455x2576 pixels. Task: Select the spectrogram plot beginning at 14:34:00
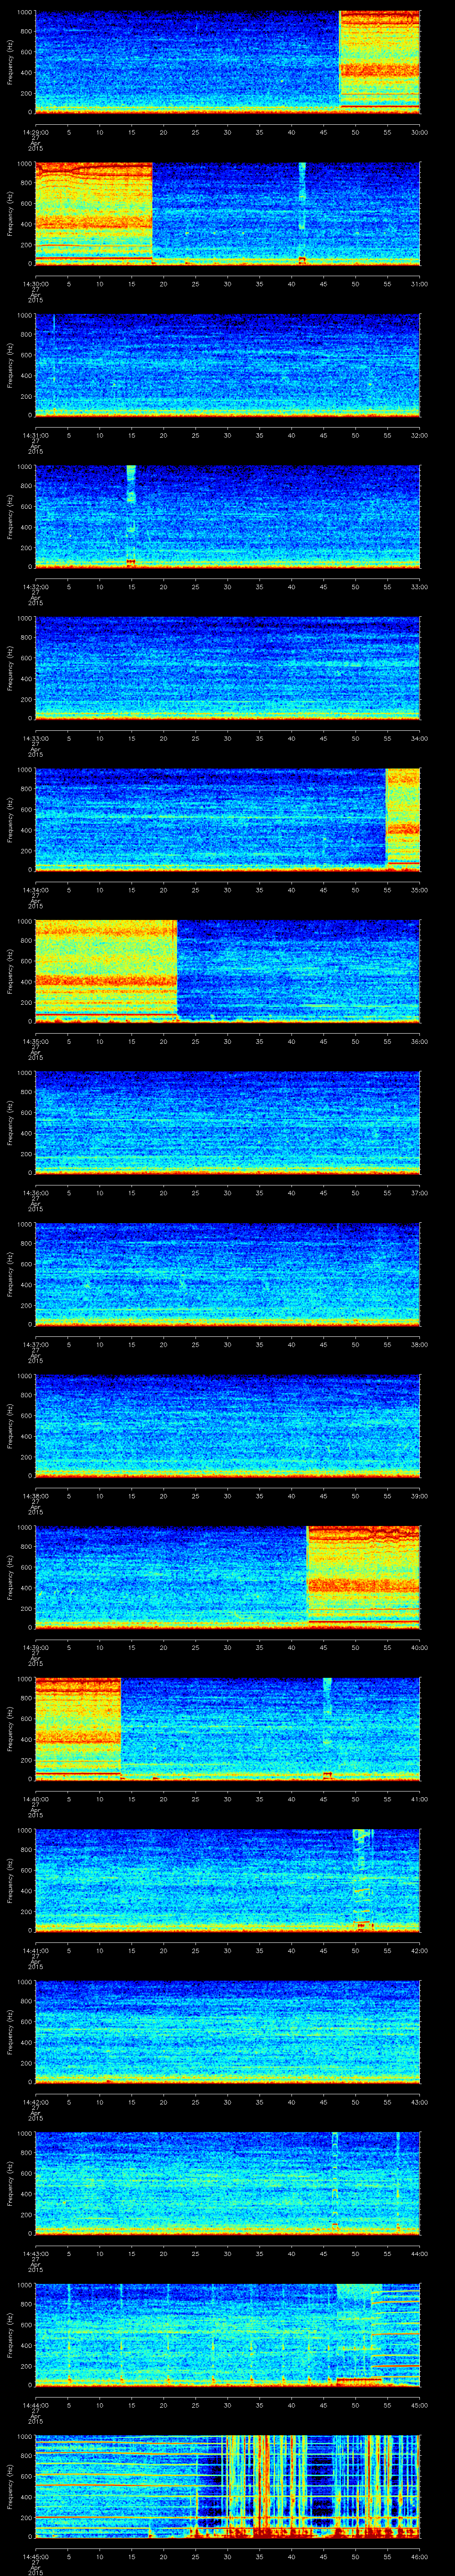point(227,819)
